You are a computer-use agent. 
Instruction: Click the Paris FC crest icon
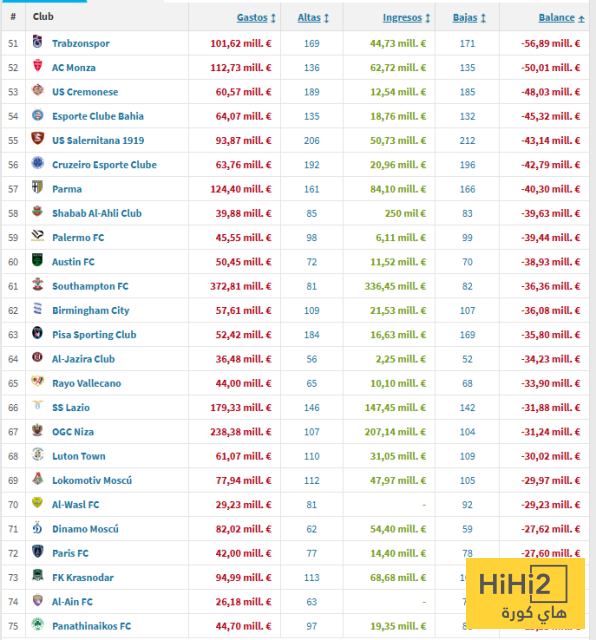point(38,551)
